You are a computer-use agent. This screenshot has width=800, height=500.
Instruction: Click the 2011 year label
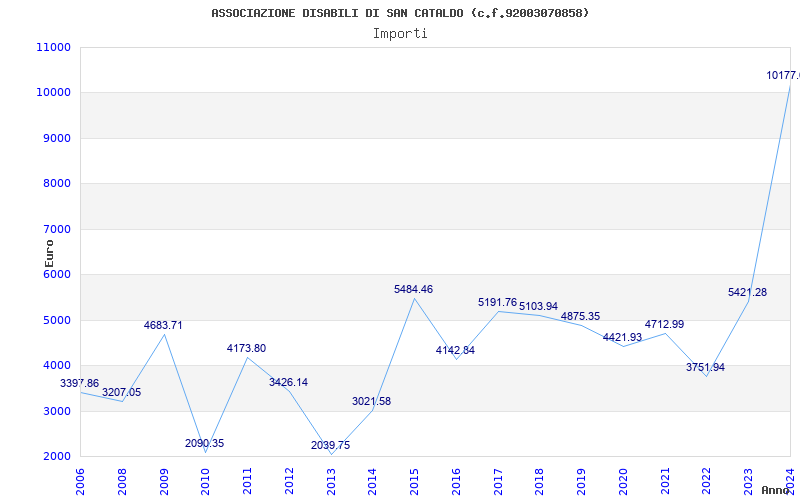[247, 482]
